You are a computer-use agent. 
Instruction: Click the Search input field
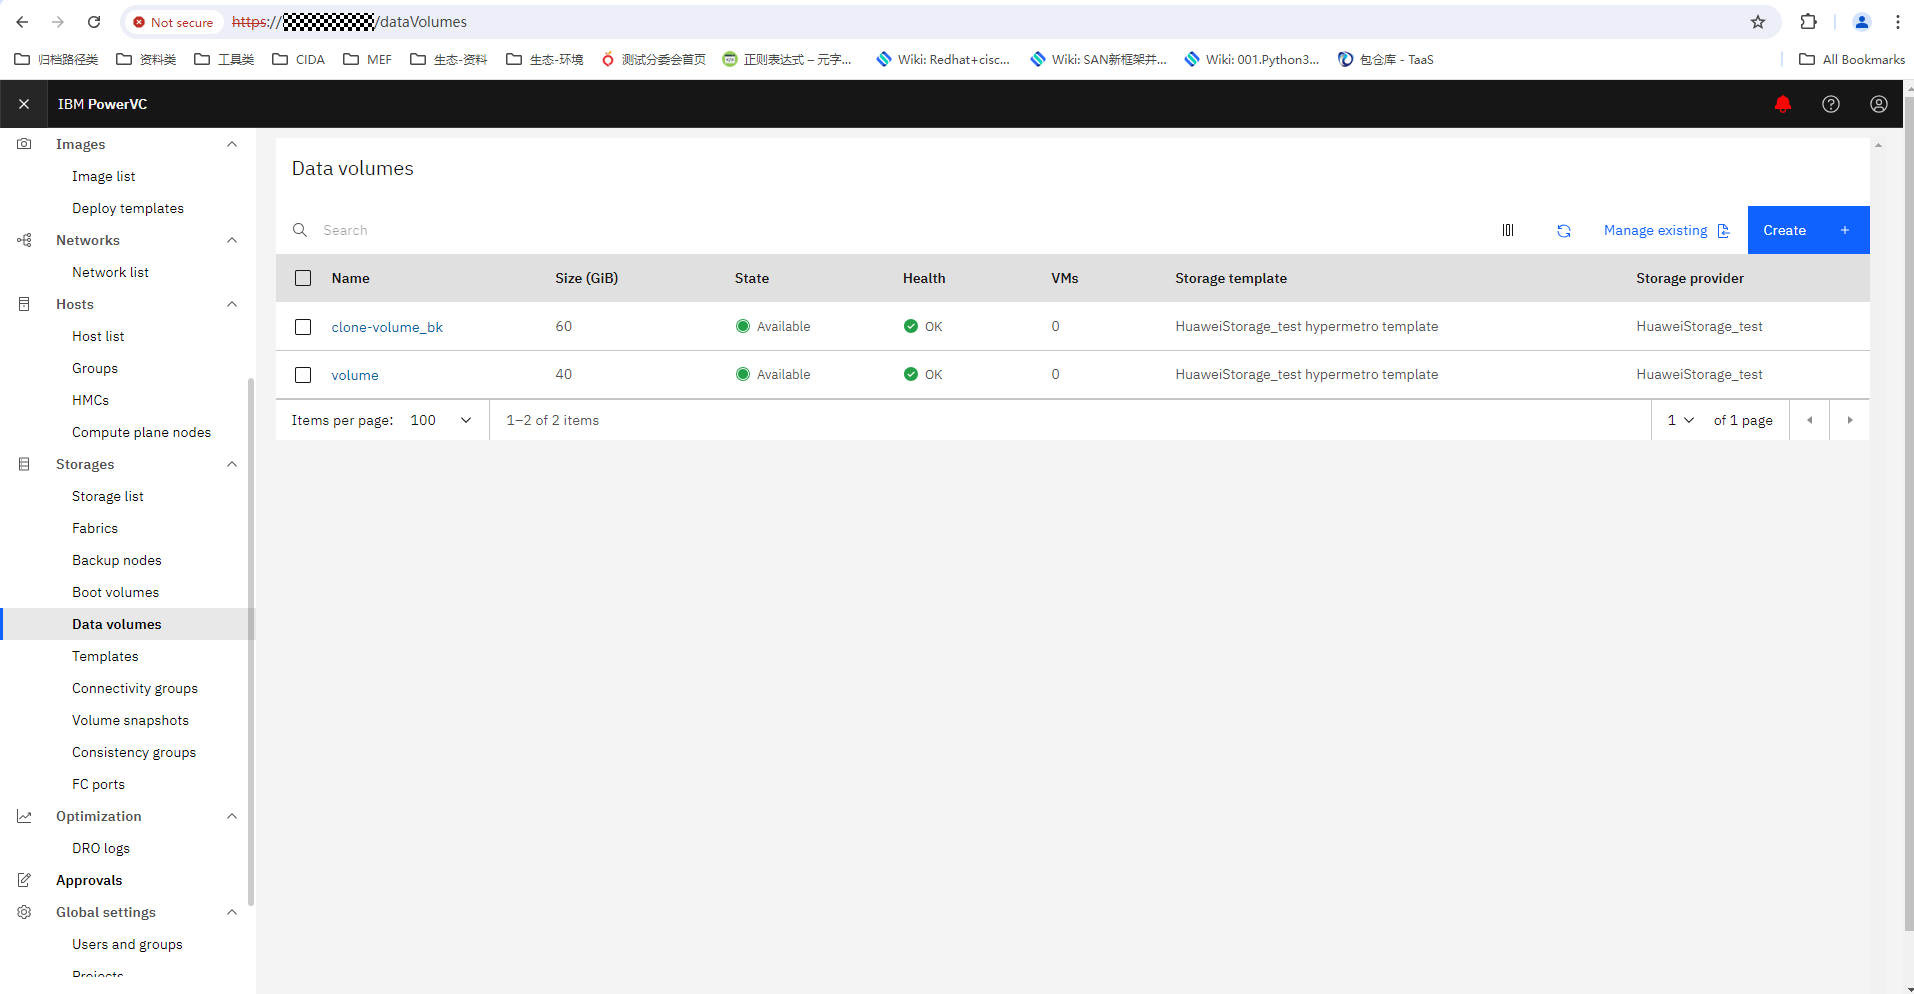pyautogui.click(x=880, y=230)
